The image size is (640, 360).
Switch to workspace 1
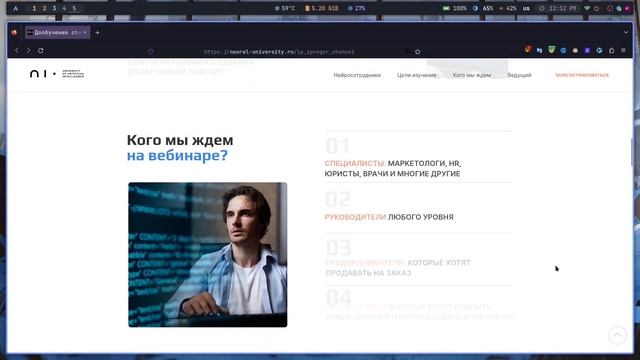(34, 8)
